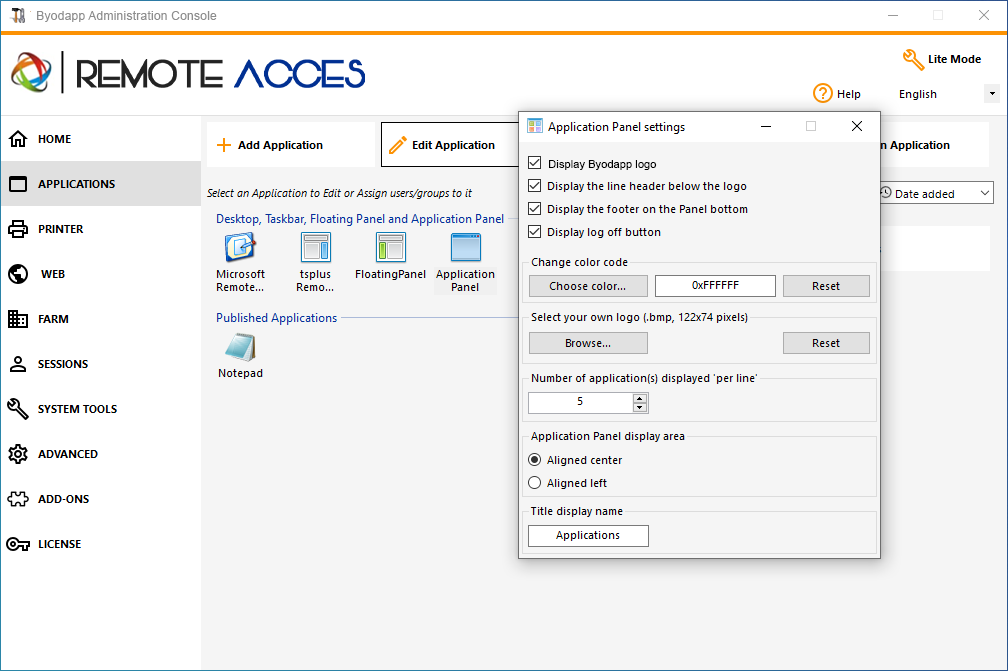
Task: Reset the custom logo
Action: tap(826, 343)
